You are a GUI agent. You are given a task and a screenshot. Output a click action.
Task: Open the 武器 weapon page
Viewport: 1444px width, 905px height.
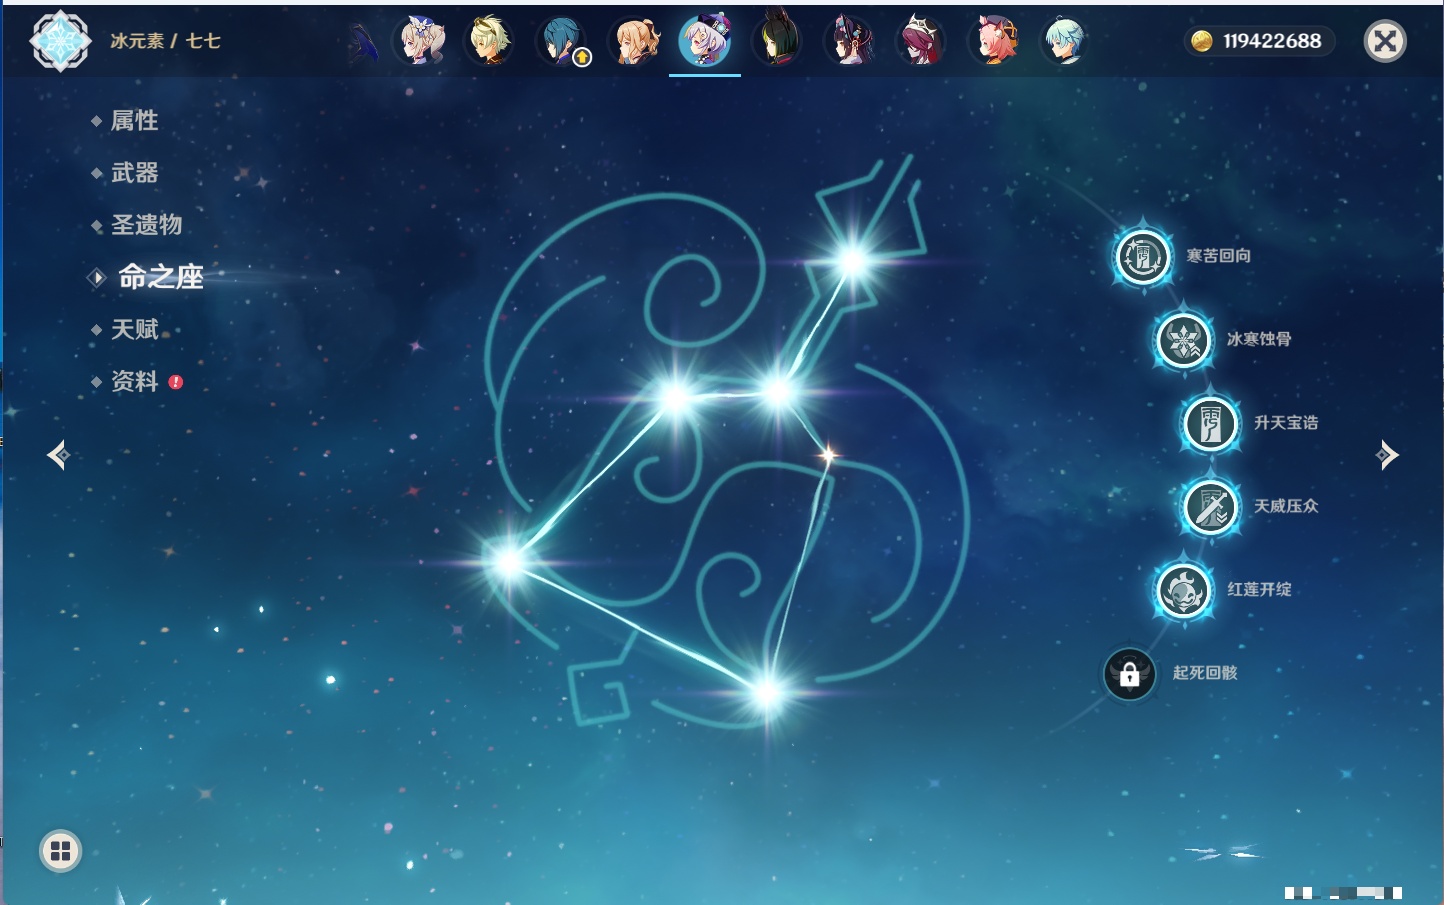click(134, 173)
